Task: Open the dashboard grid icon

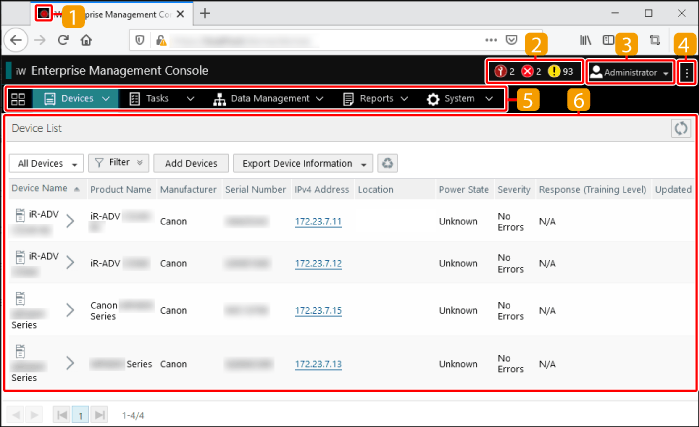Action: (18, 99)
